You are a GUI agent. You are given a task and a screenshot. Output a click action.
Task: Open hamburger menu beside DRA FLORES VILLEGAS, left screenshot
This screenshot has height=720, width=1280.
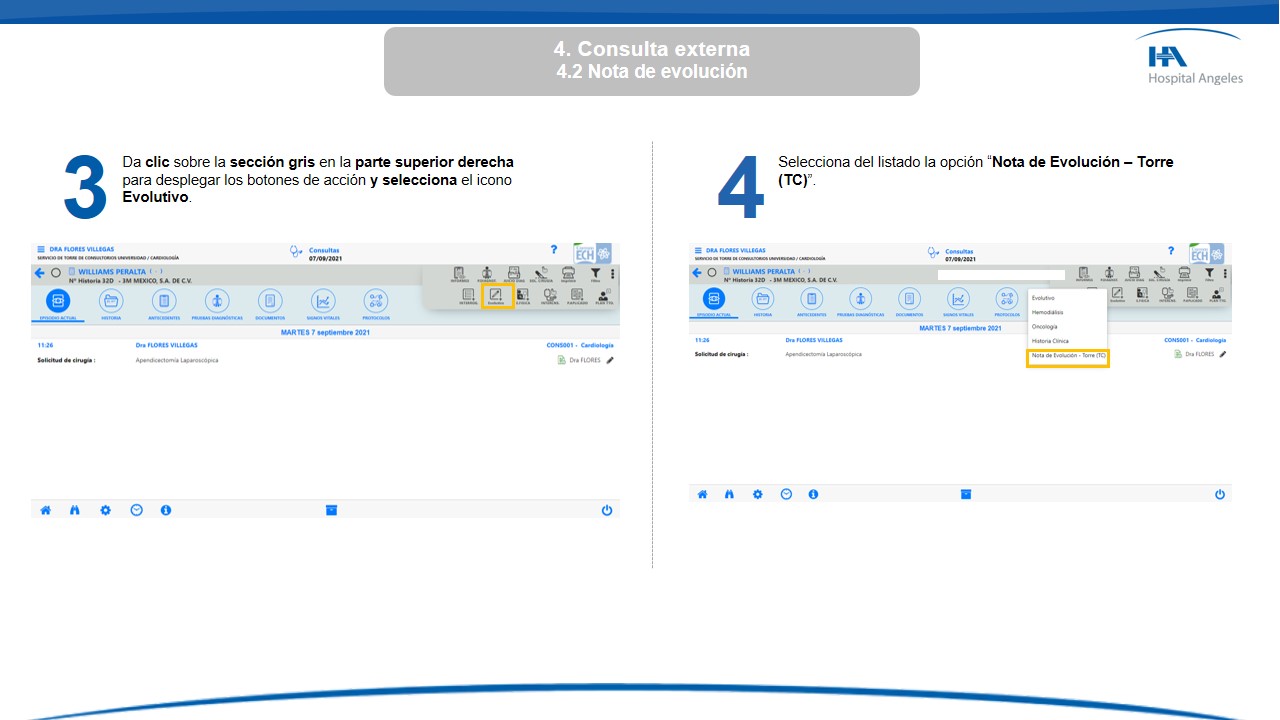[x=41, y=249]
